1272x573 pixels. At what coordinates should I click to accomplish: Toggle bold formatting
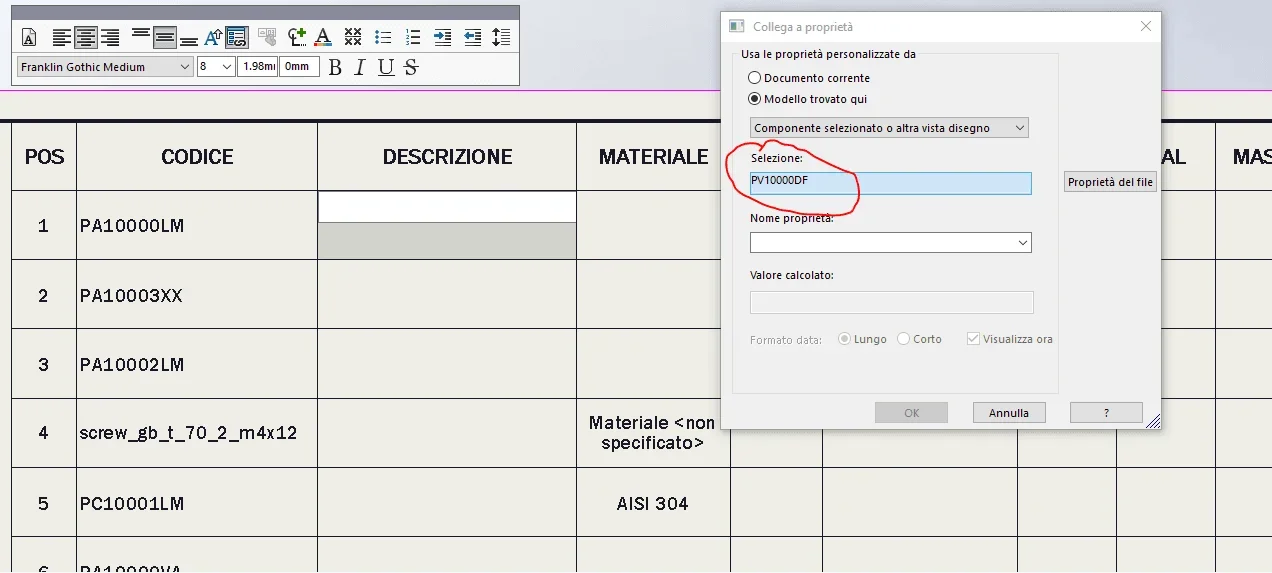pos(335,67)
